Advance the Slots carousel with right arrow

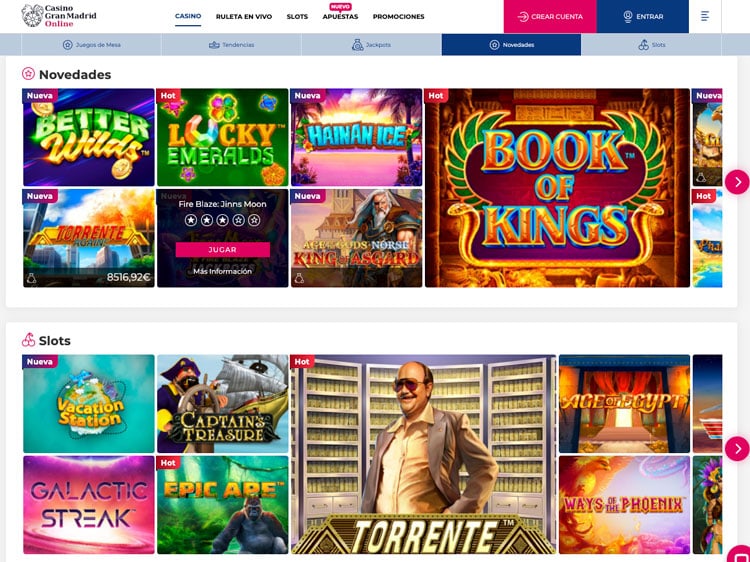(737, 449)
